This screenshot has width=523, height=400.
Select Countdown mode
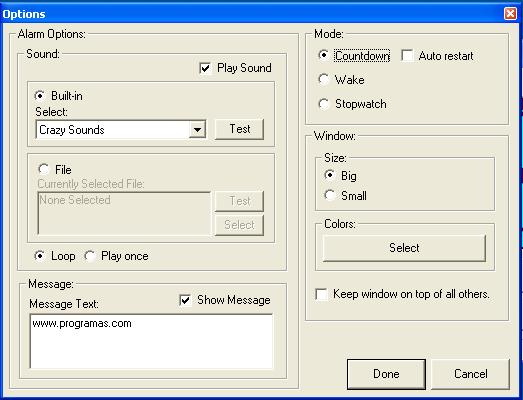click(x=323, y=55)
